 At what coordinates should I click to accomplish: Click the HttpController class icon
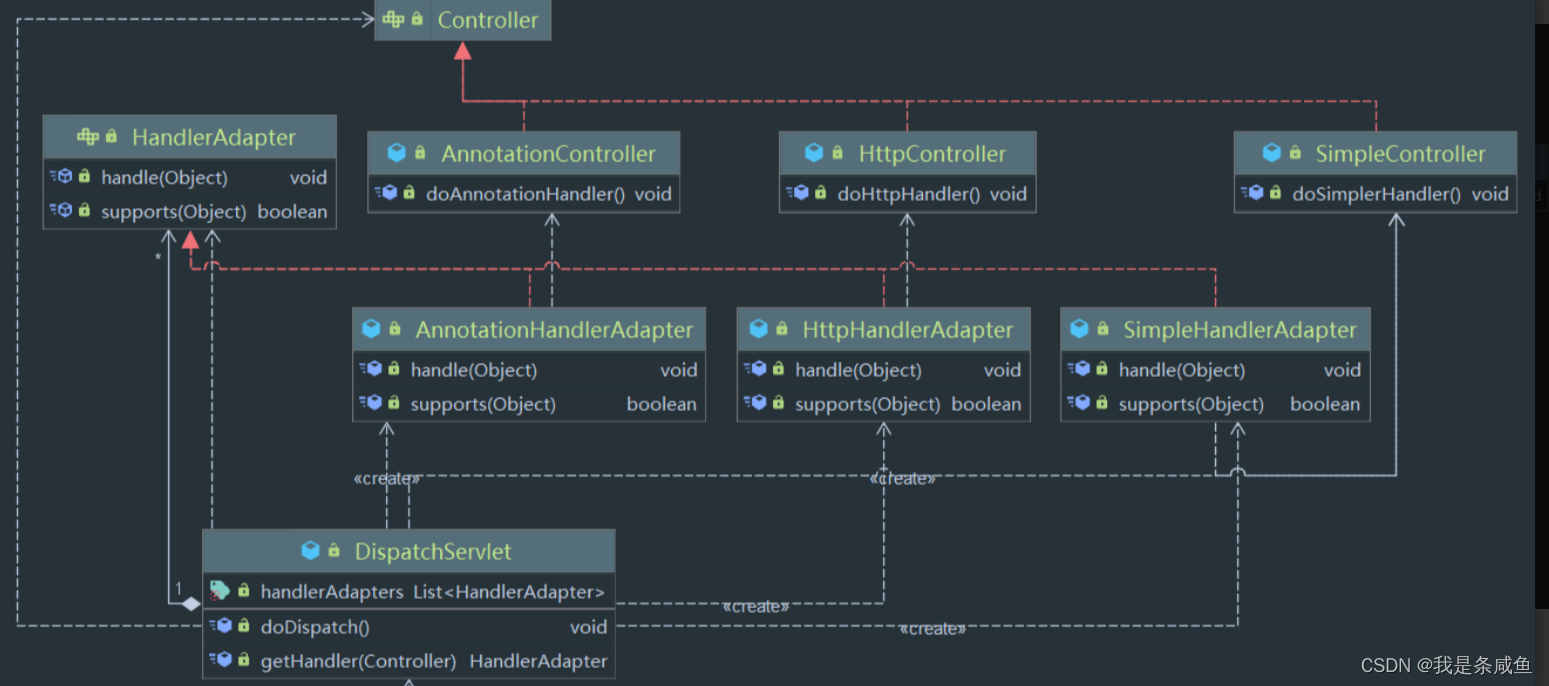pyautogui.click(x=814, y=153)
